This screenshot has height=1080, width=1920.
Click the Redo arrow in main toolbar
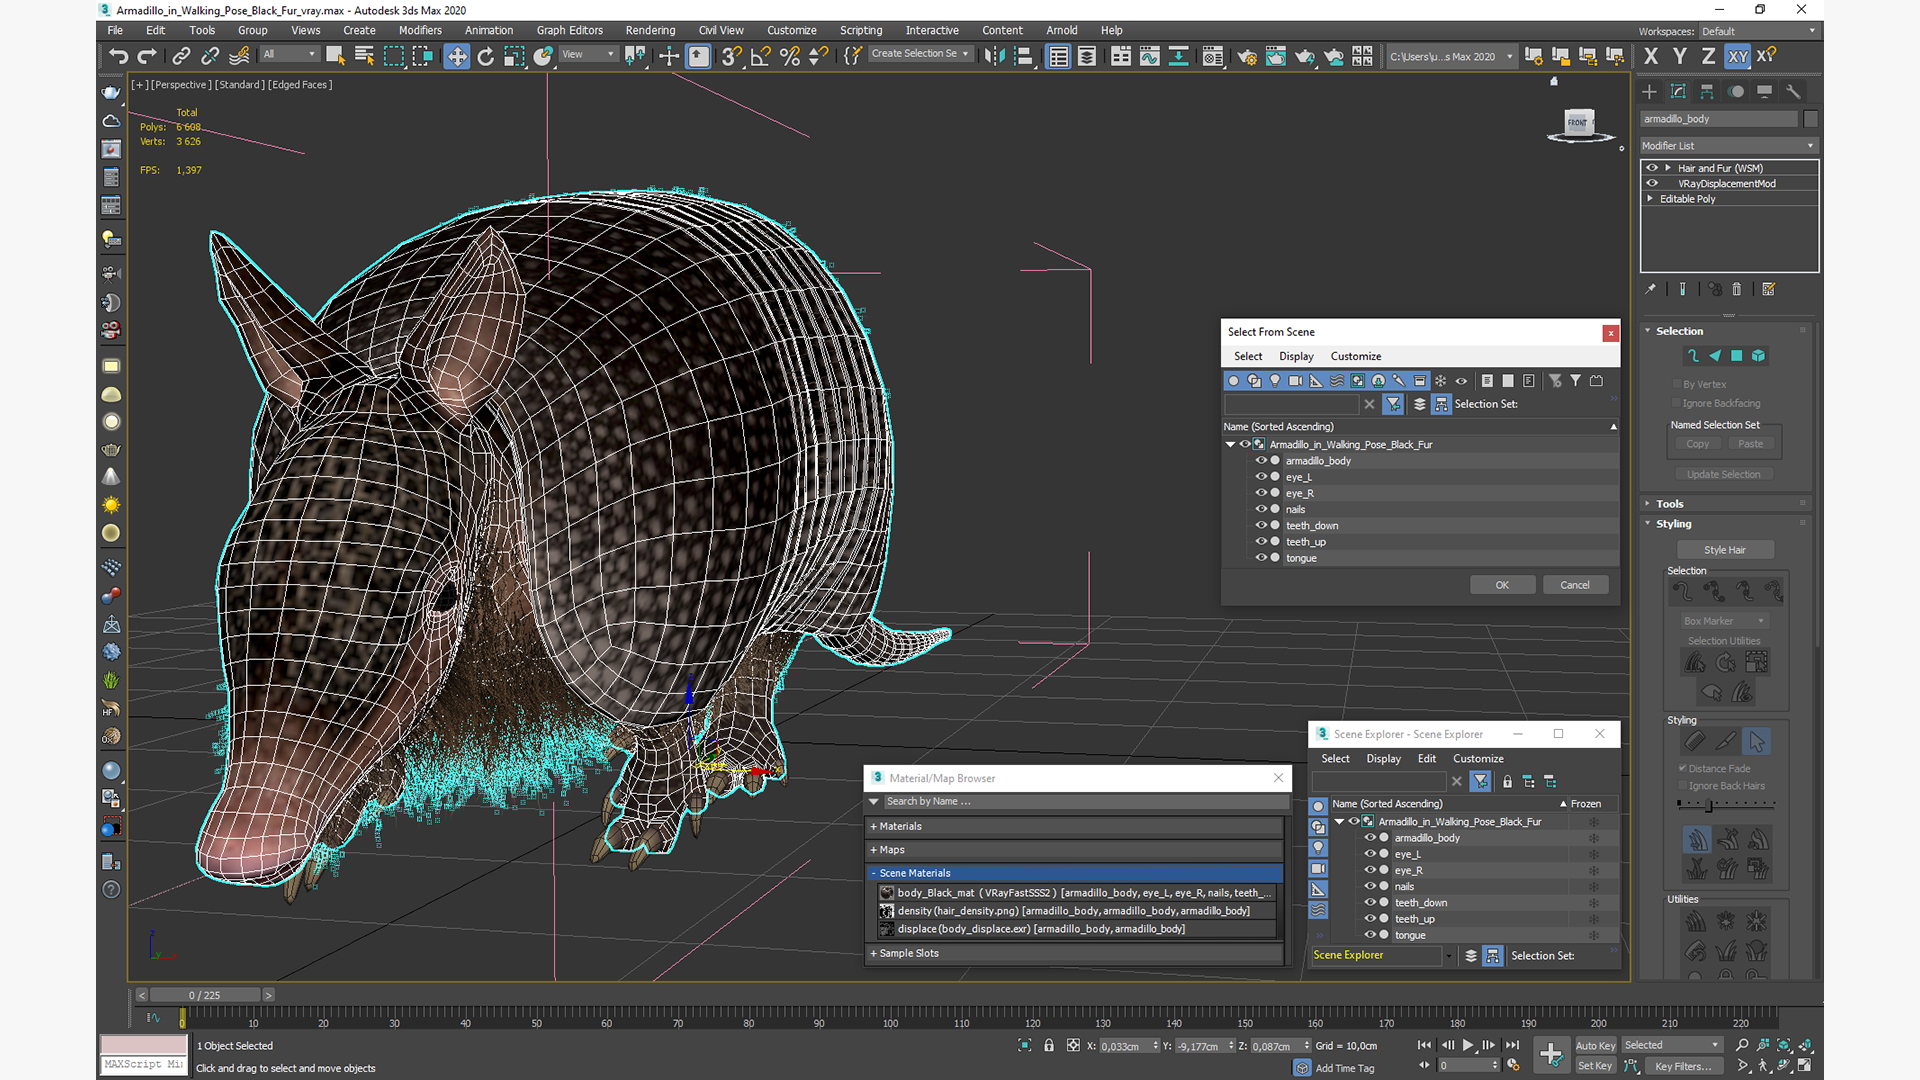pyautogui.click(x=147, y=57)
